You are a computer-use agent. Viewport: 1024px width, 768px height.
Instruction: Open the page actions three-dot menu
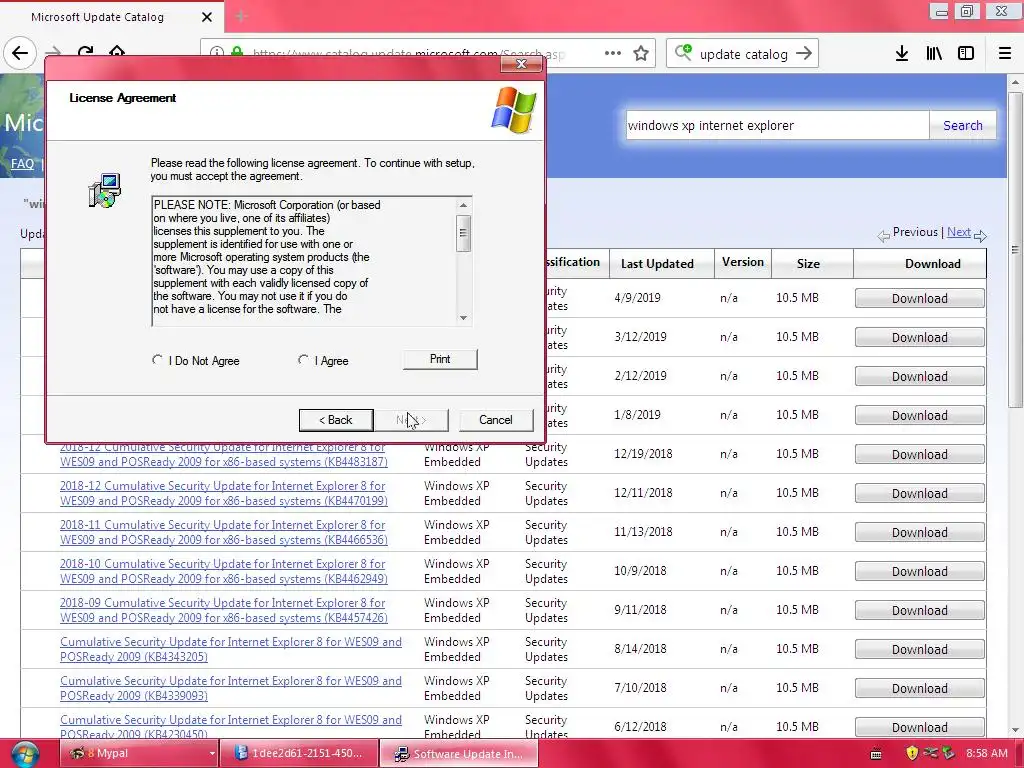click(x=613, y=53)
